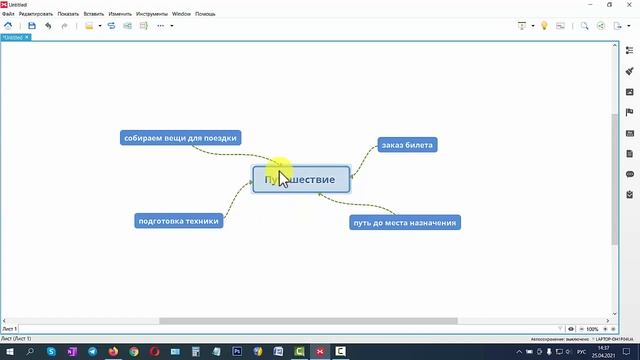This screenshot has width=640, height=360.
Task: Open the Инструменты menu
Action: (152, 14)
